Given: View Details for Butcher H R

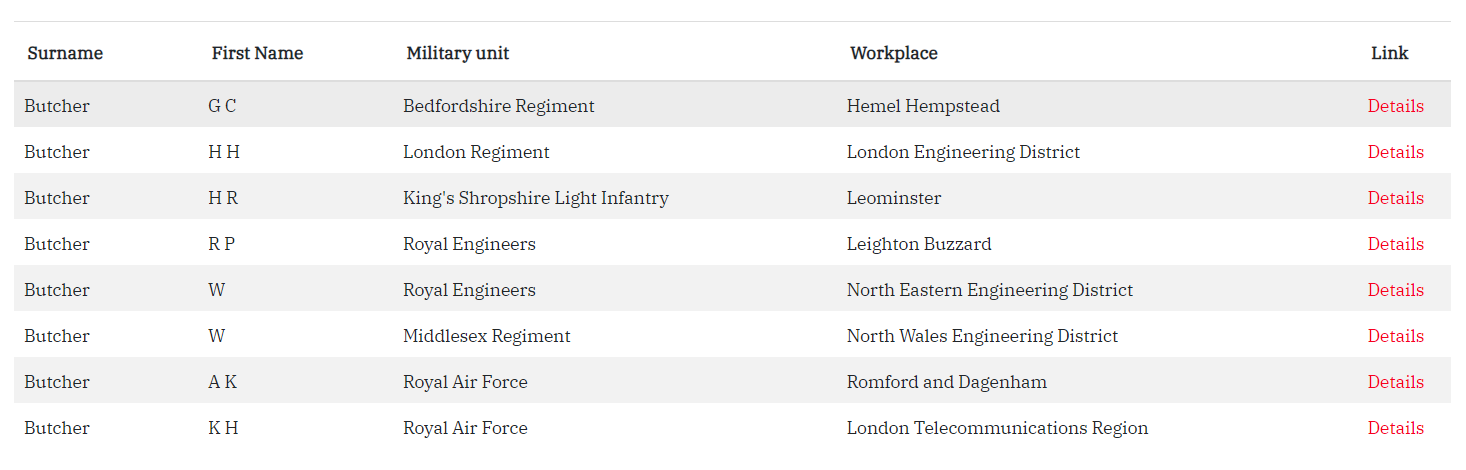Looking at the screenshot, I should [x=1395, y=198].
